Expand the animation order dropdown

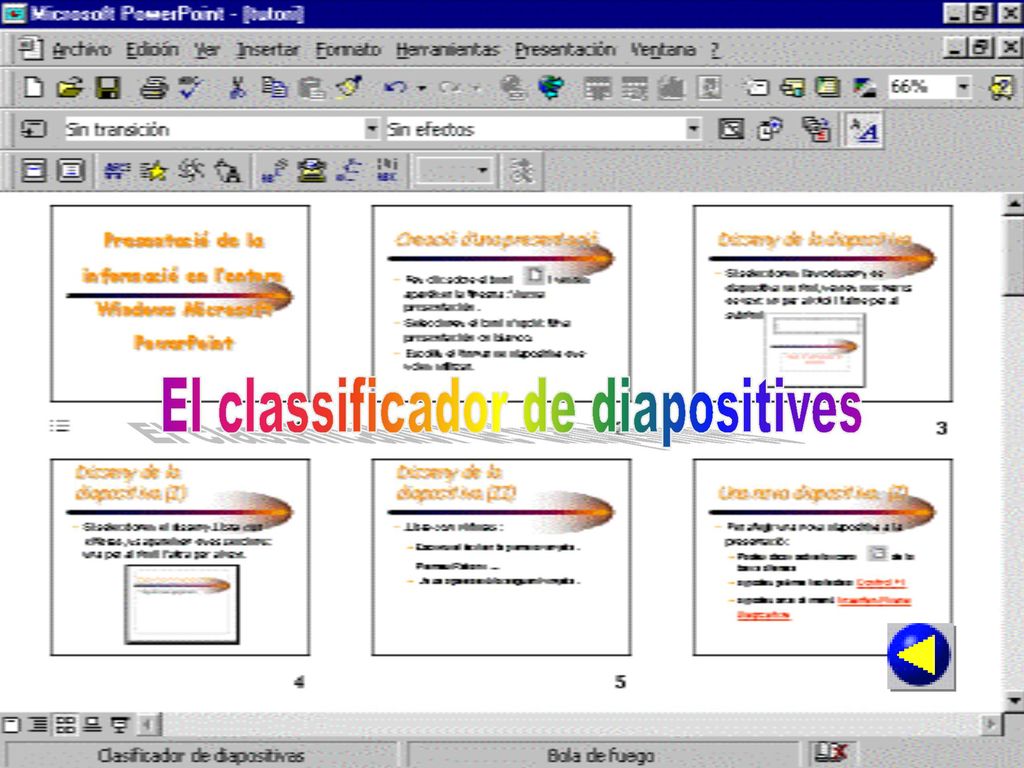[x=482, y=171]
